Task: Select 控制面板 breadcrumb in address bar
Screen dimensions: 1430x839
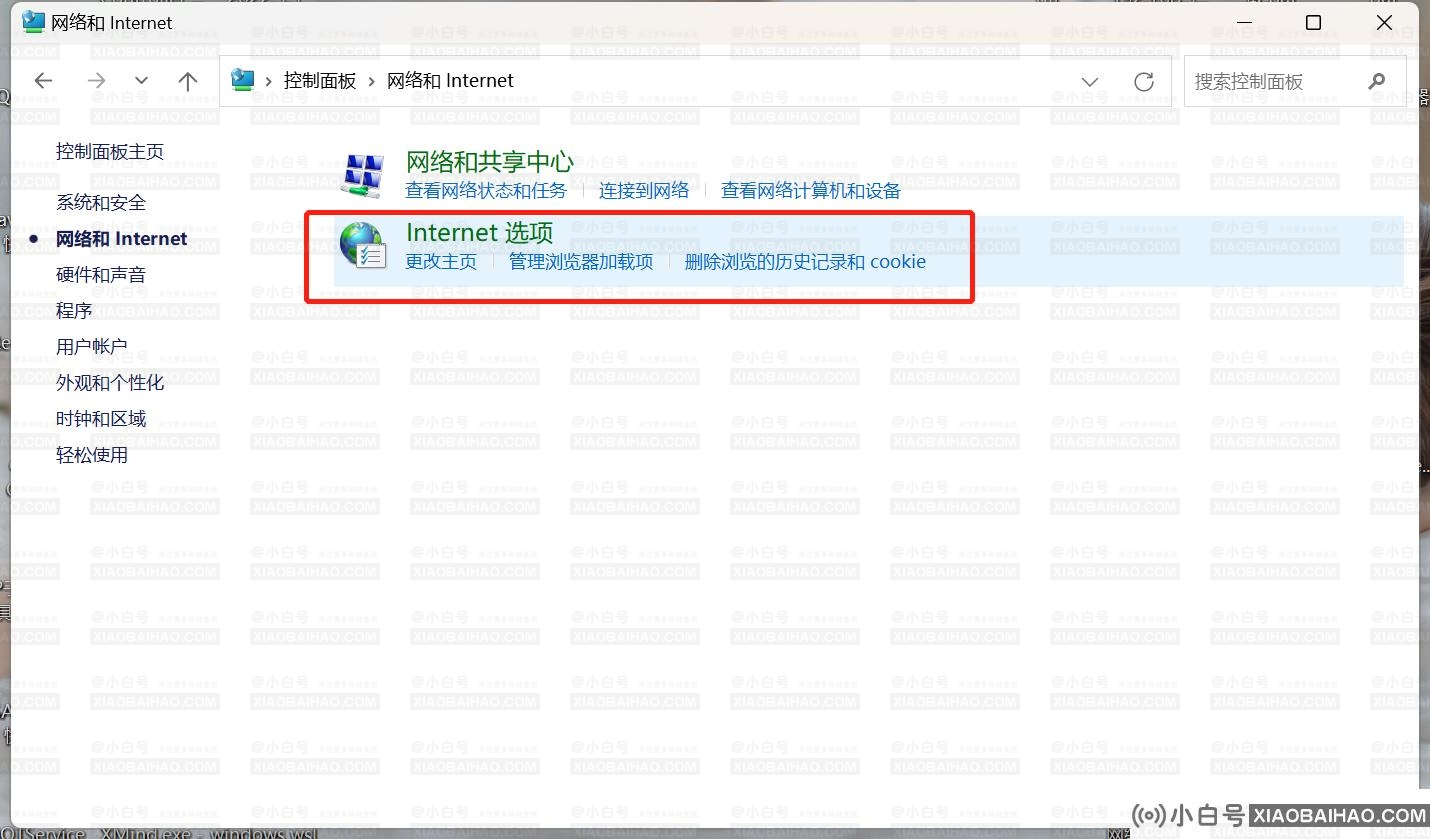Action: click(320, 81)
